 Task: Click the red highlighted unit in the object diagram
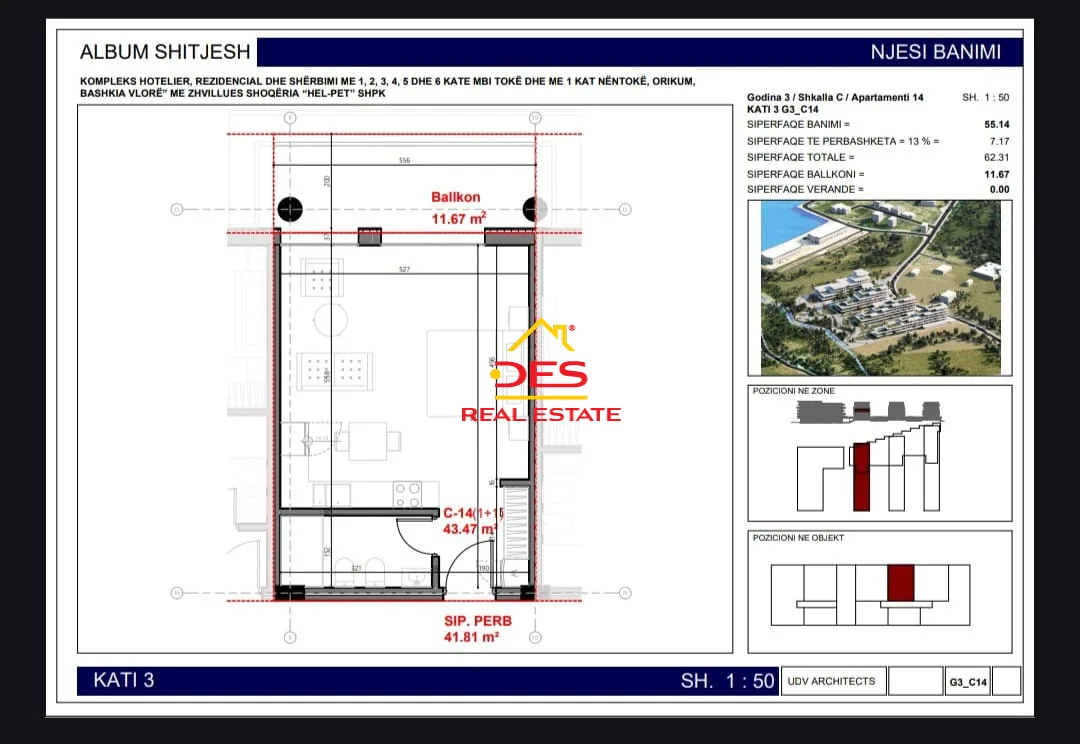900,583
